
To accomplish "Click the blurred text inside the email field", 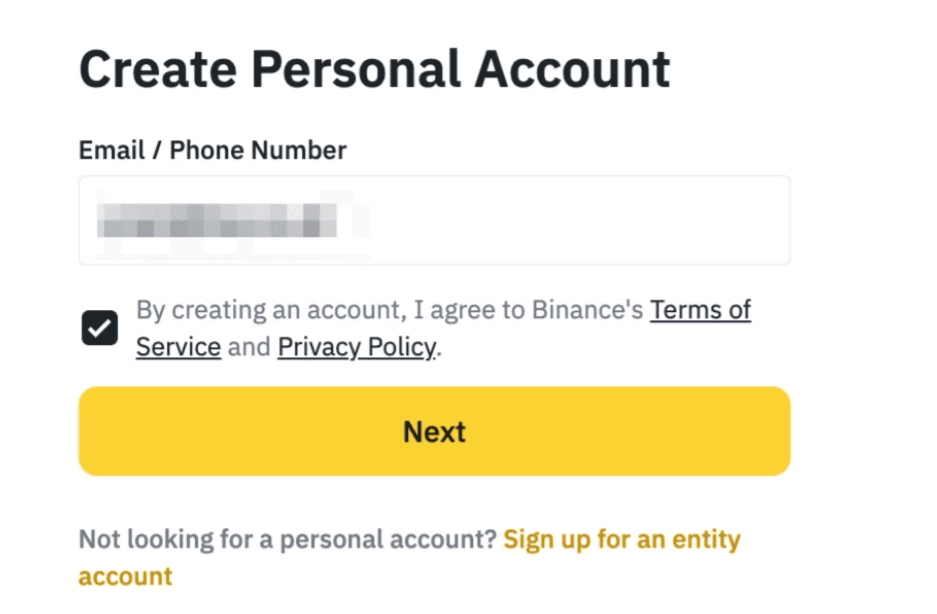I will [216, 220].
